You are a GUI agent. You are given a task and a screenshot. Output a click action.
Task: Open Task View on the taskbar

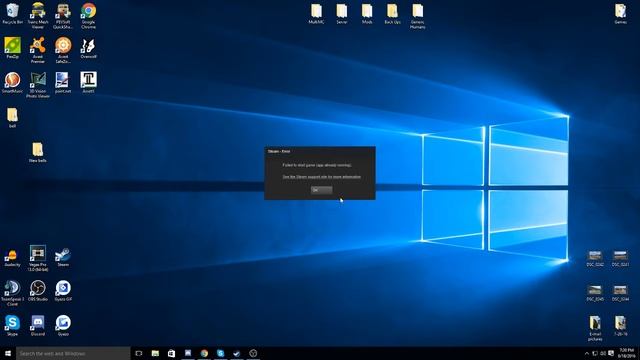139,353
